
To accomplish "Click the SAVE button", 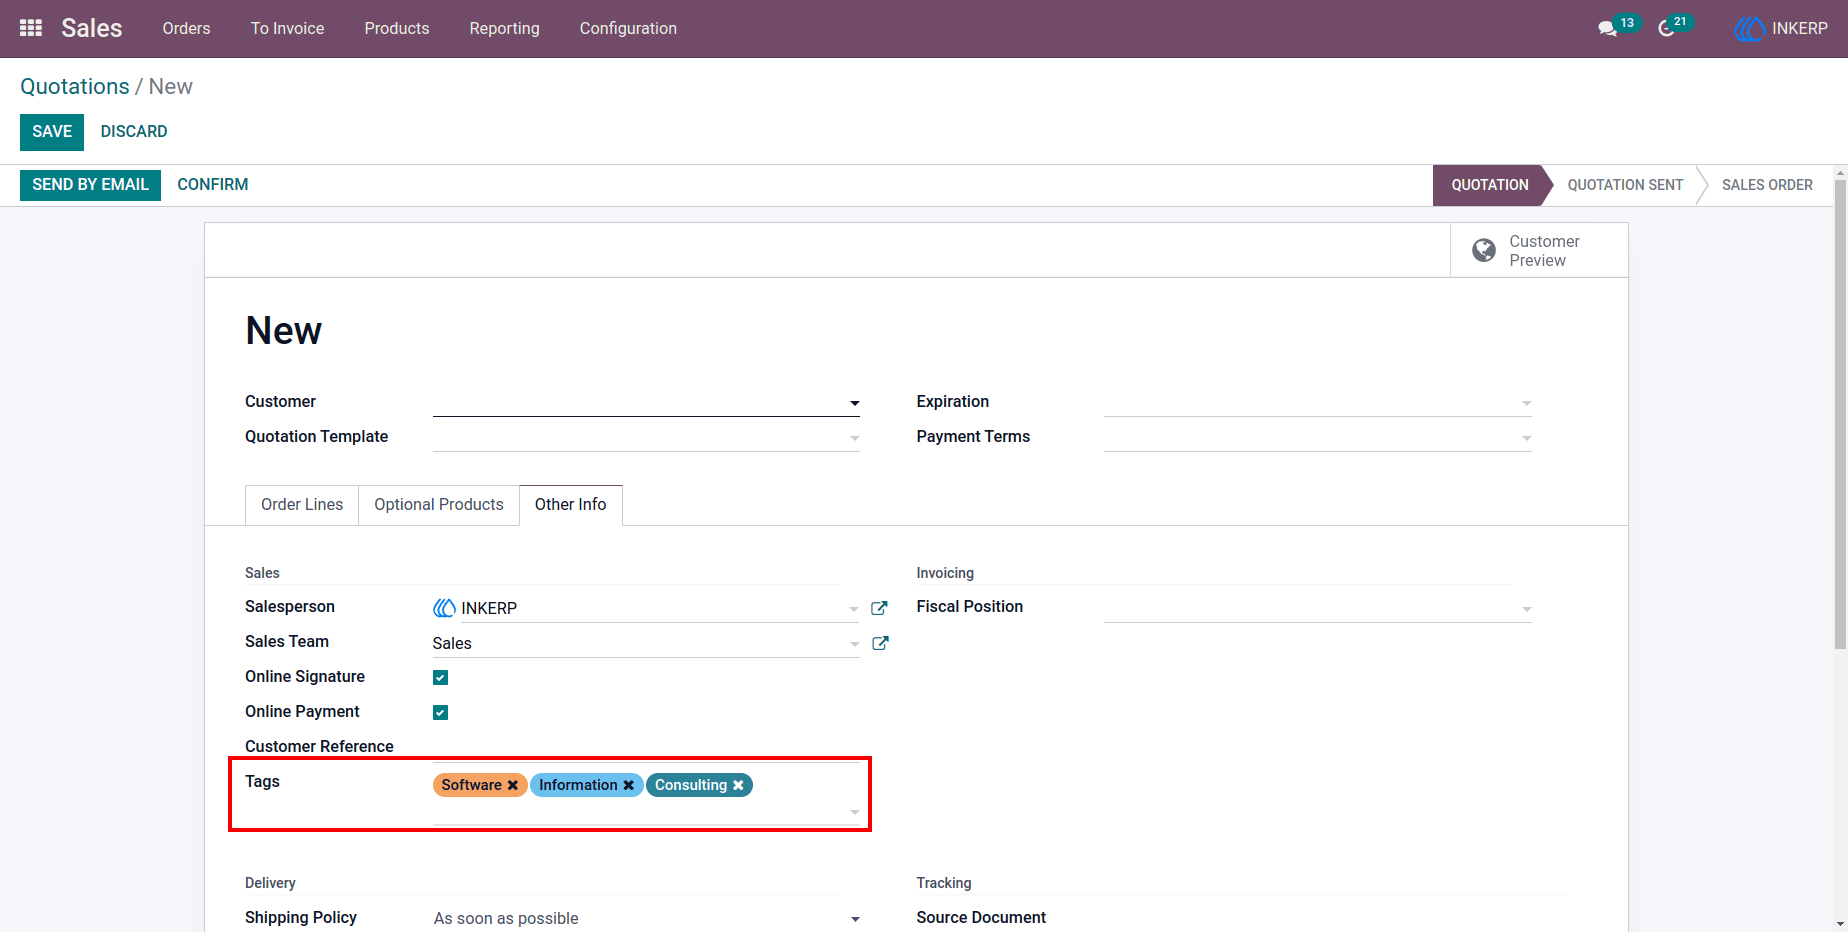I will click(52, 132).
